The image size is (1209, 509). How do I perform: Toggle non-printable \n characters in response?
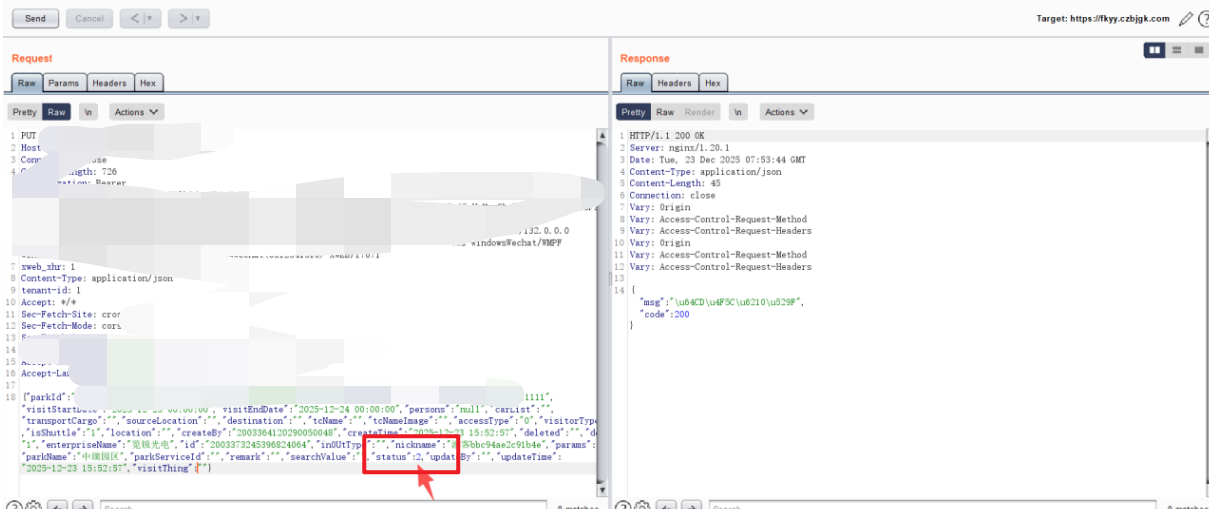[x=738, y=112]
